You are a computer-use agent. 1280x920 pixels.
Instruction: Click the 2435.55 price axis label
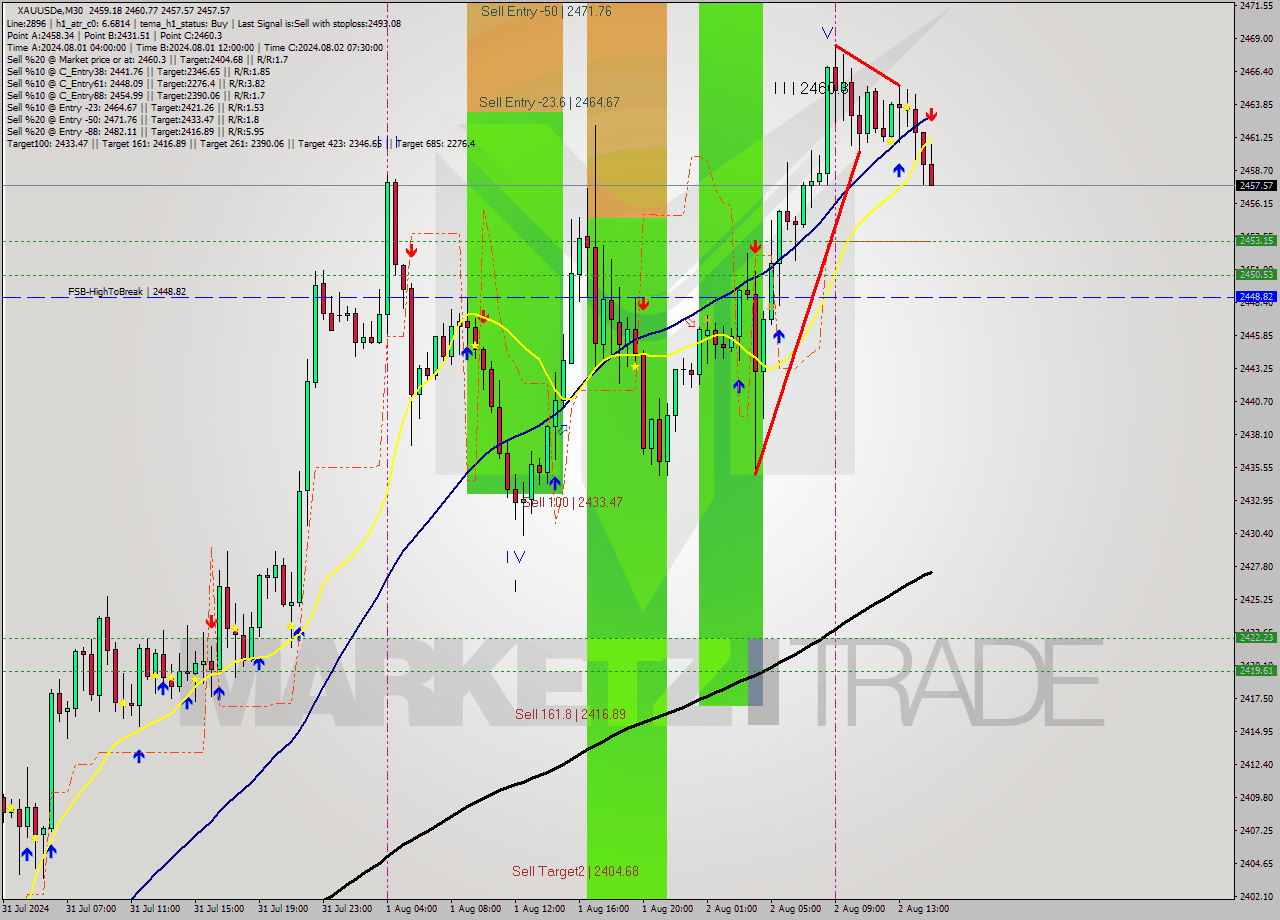coord(1256,467)
